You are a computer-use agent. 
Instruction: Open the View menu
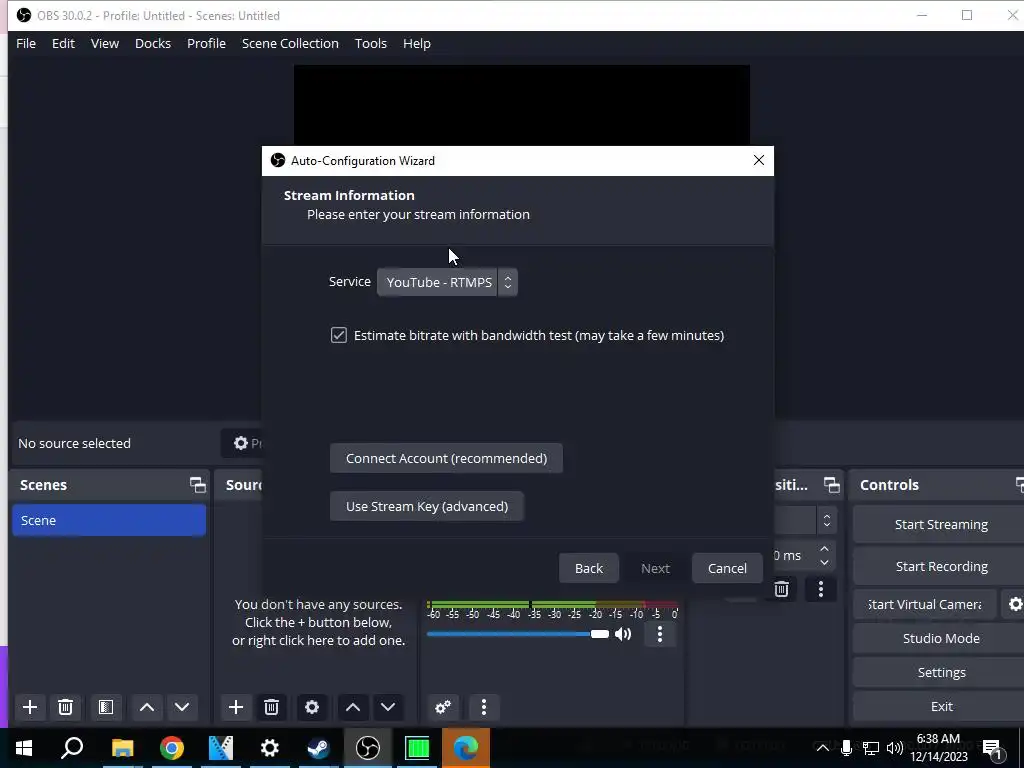pyautogui.click(x=104, y=43)
